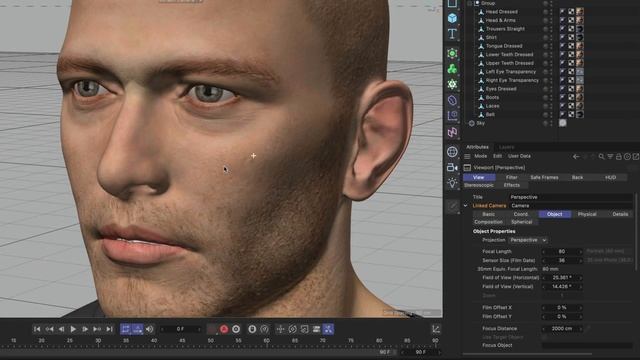Go to start of animation

click(37, 329)
